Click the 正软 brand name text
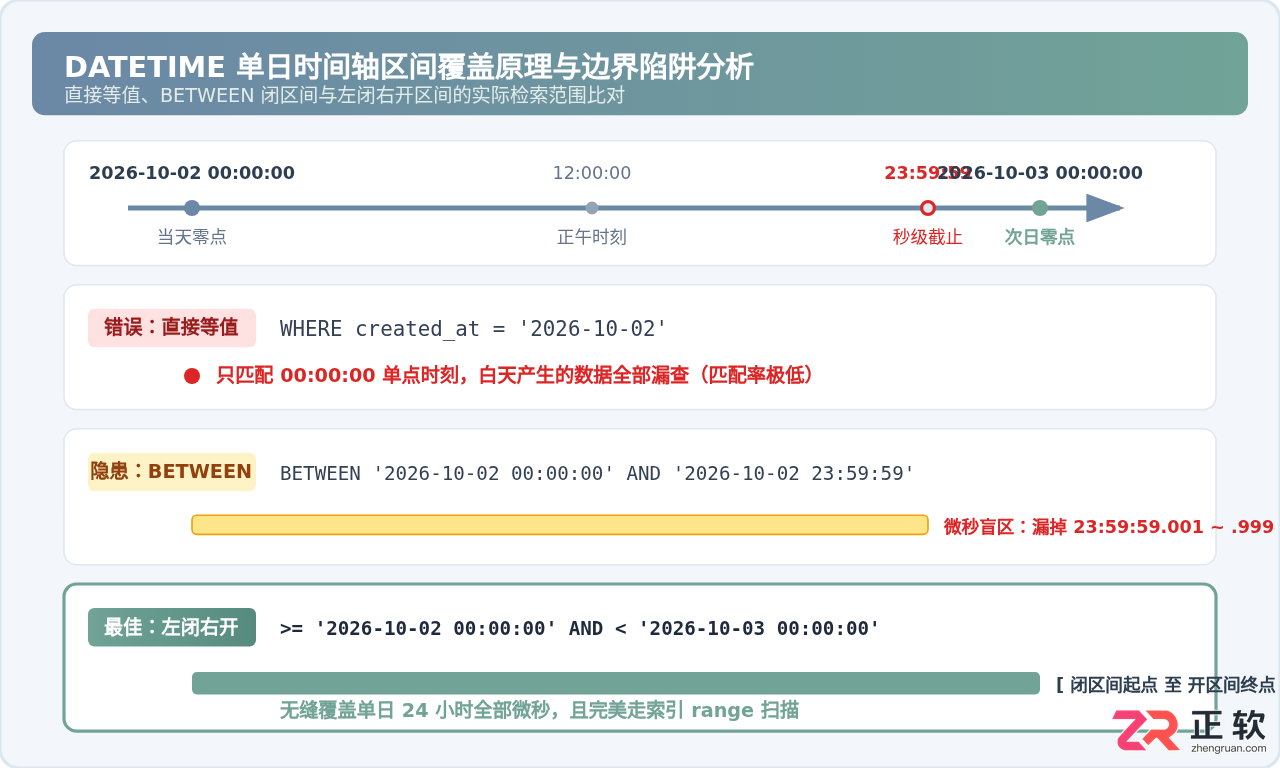Viewport: 1280px width, 768px height. click(1229, 725)
